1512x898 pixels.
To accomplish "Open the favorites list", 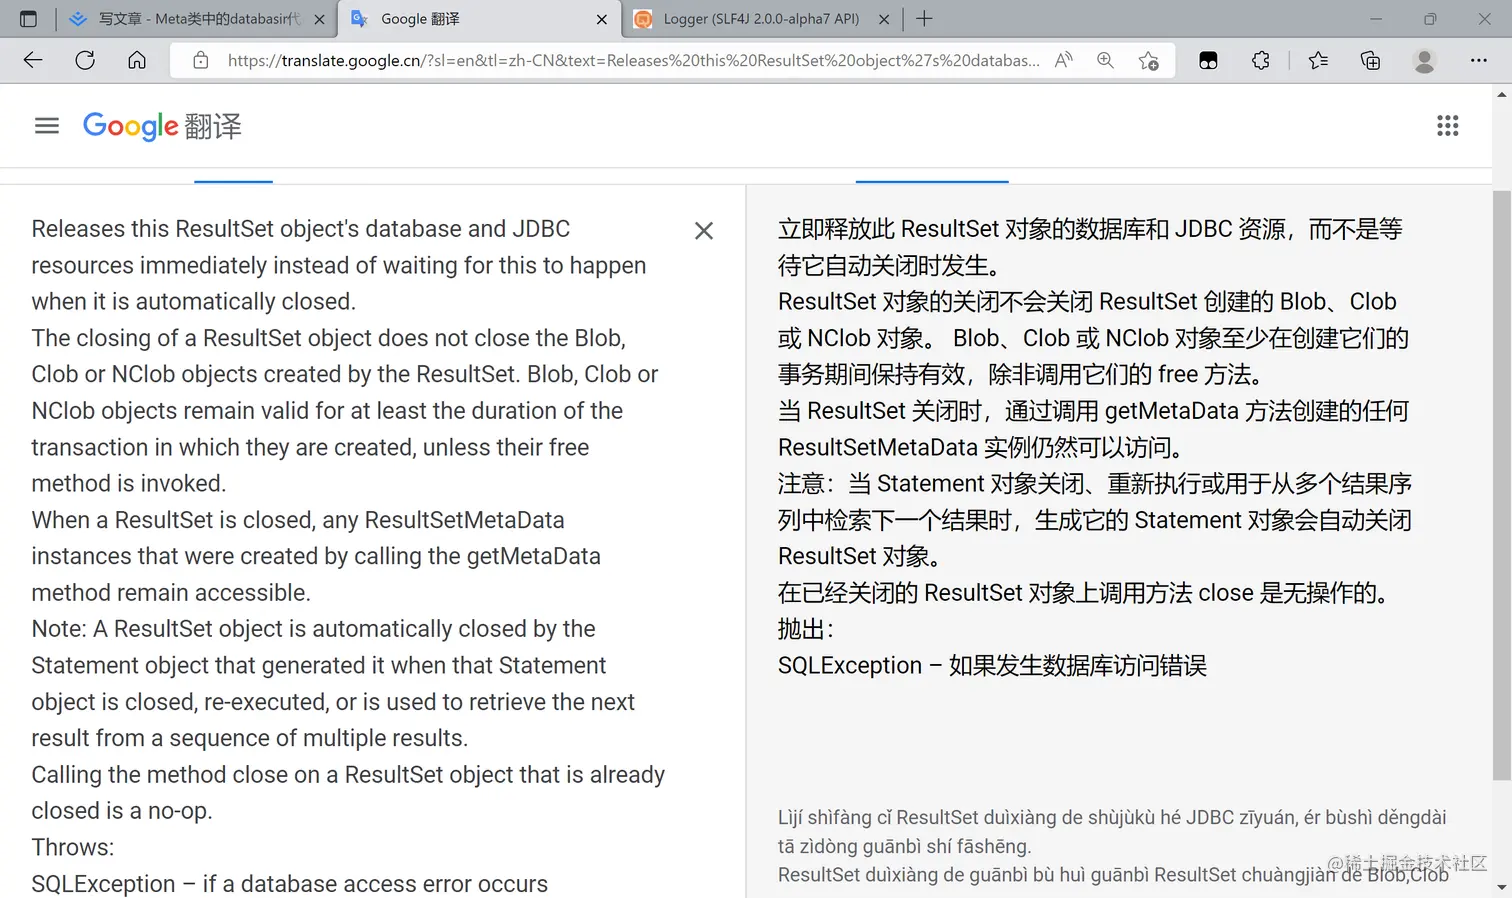I will click(1318, 60).
